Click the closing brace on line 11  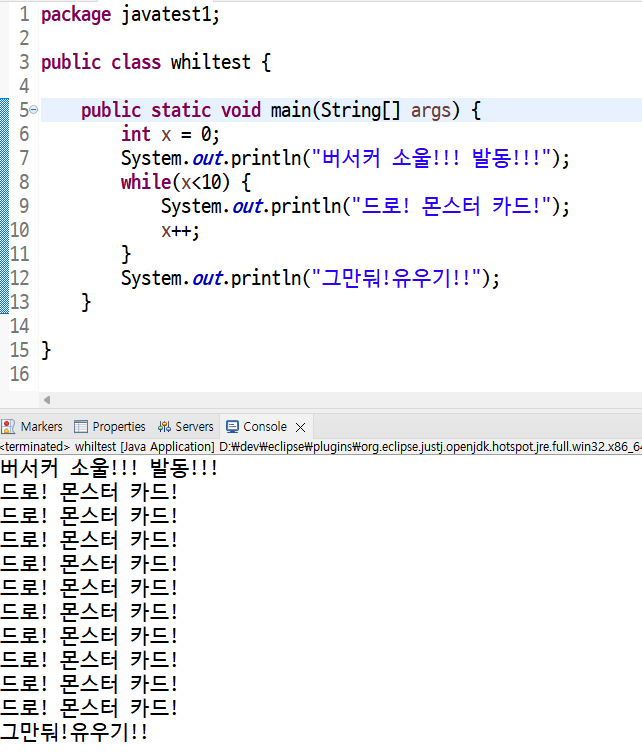click(126, 254)
